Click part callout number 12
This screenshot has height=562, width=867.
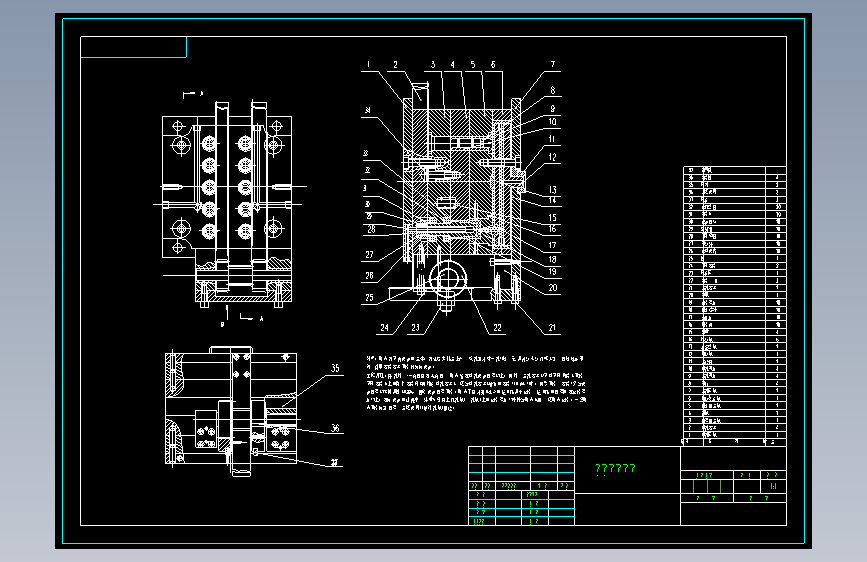[552, 157]
